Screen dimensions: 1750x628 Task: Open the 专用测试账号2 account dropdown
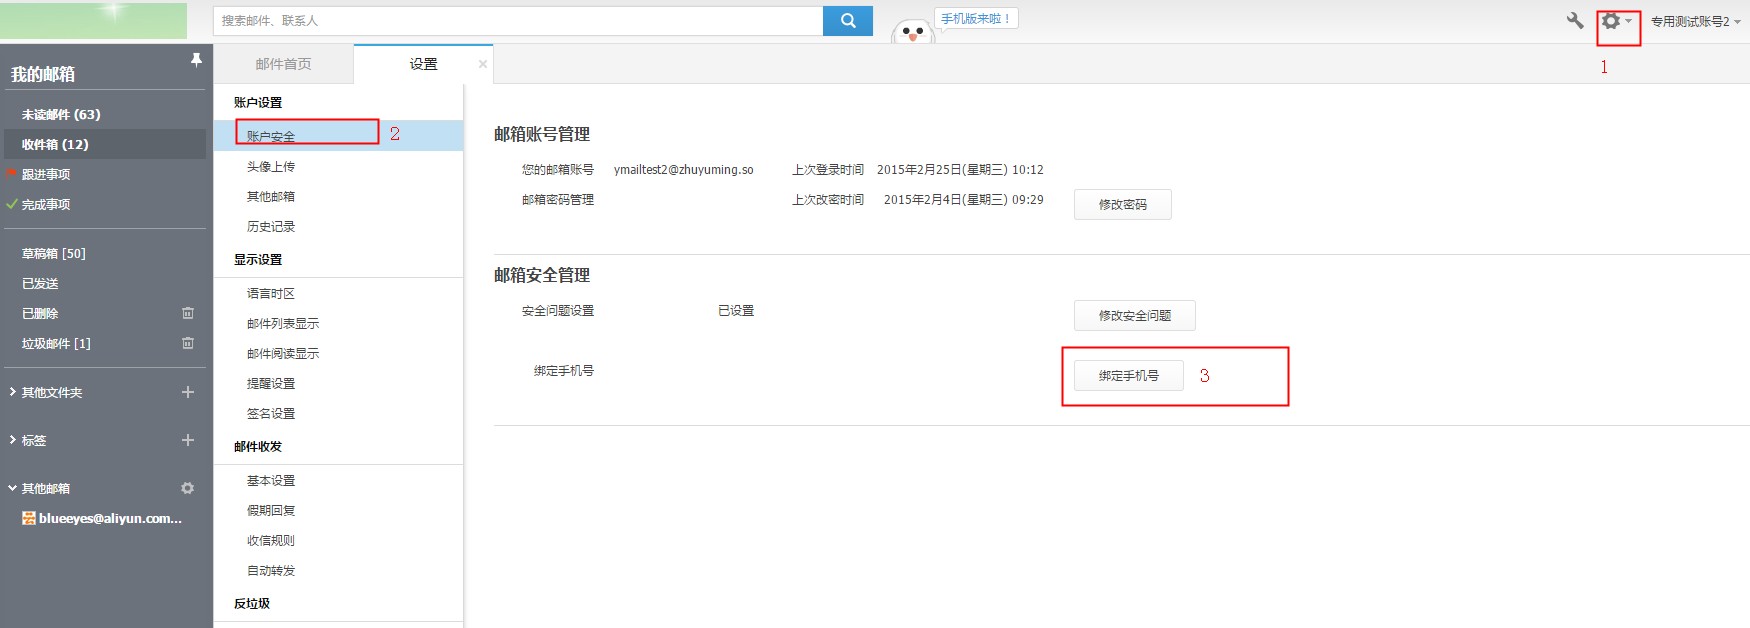tap(1695, 21)
